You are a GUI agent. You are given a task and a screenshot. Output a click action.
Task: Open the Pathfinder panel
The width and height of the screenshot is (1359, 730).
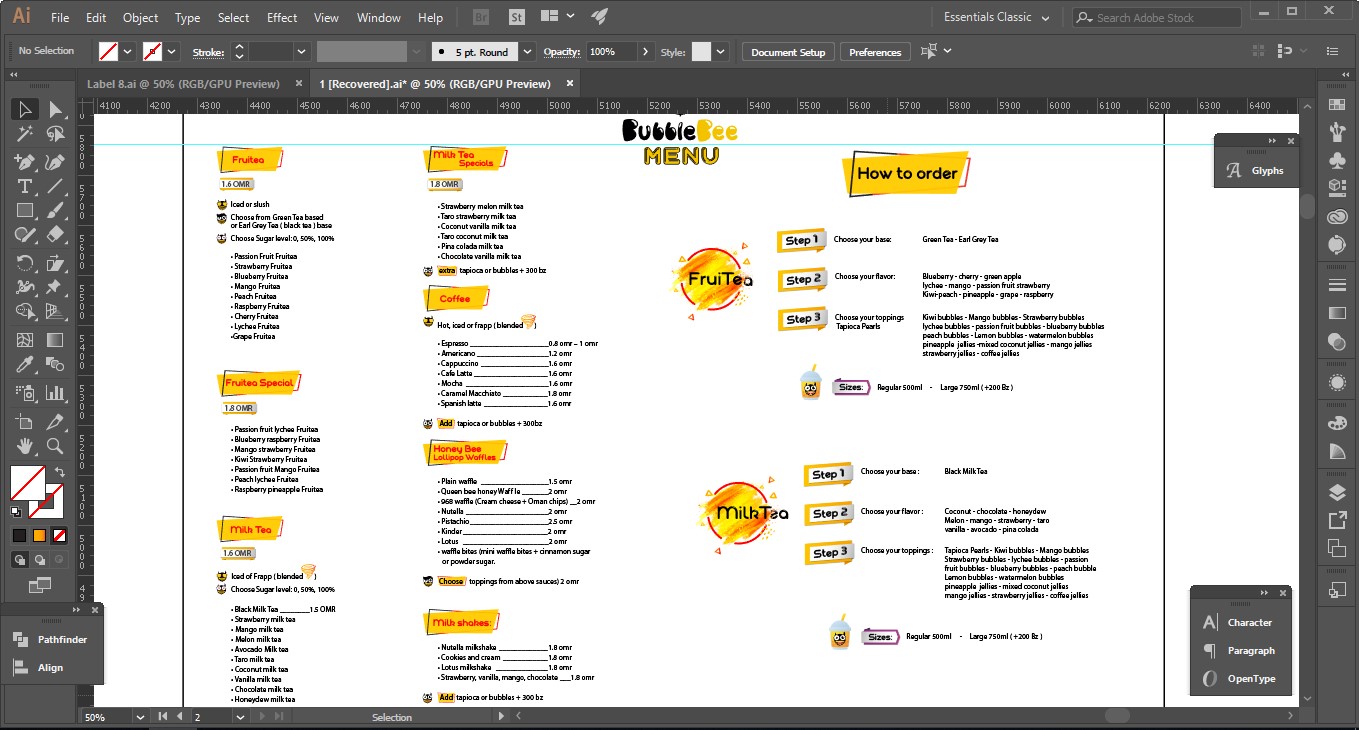pyautogui.click(x=62, y=640)
